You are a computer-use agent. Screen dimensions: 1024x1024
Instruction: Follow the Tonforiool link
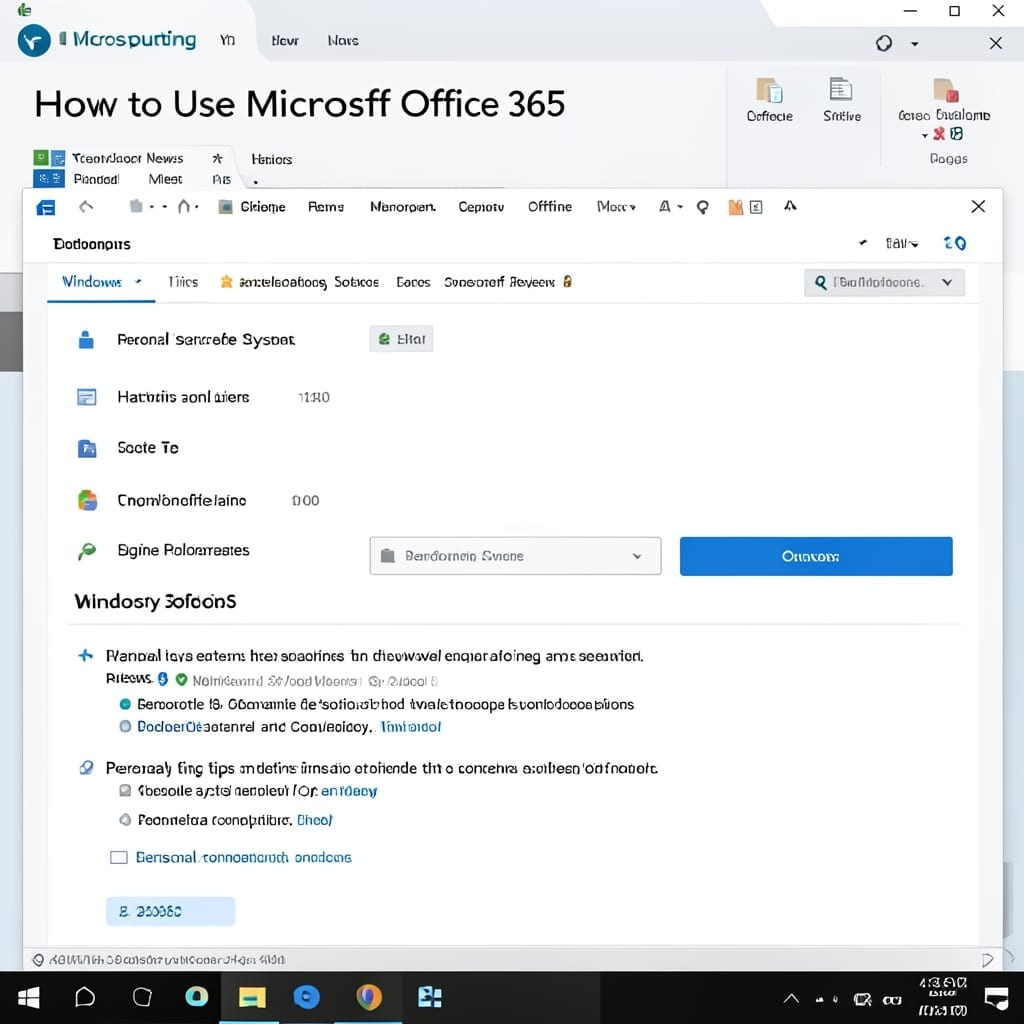pyautogui.click(x=410, y=727)
